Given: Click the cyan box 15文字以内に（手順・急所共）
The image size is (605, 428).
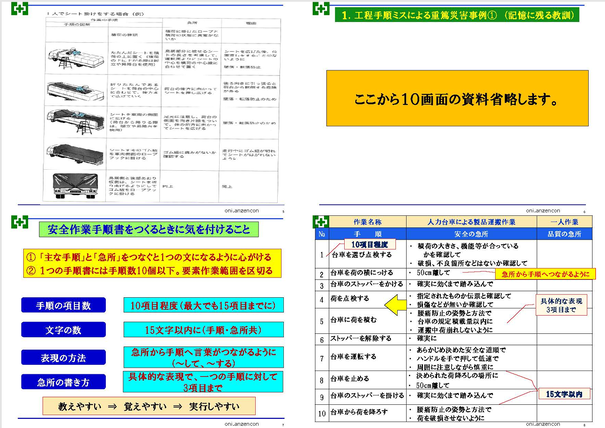Looking at the screenshot, I should point(203,330).
